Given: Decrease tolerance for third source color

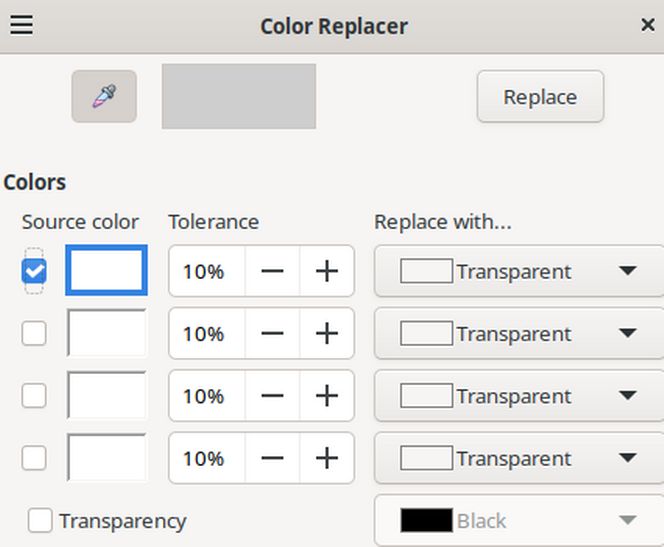Looking at the screenshot, I should point(272,396).
